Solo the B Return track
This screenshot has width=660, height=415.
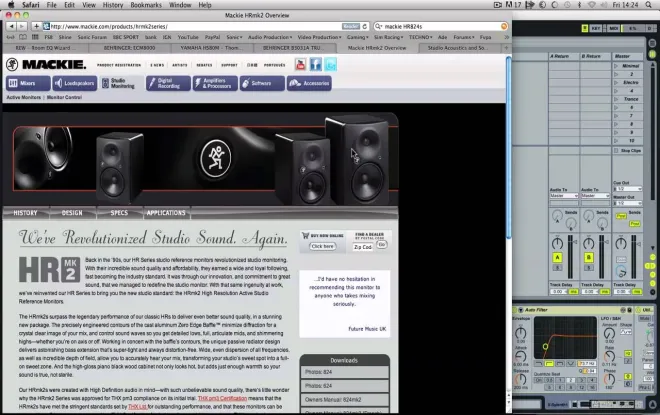(x=589, y=268)
